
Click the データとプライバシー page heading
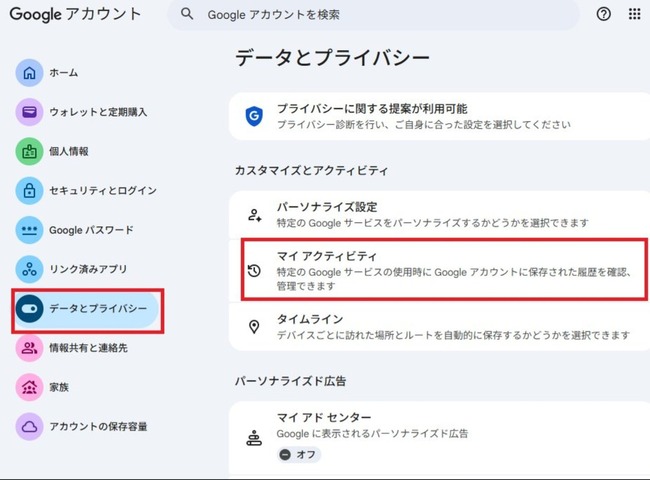click(332, 57)
